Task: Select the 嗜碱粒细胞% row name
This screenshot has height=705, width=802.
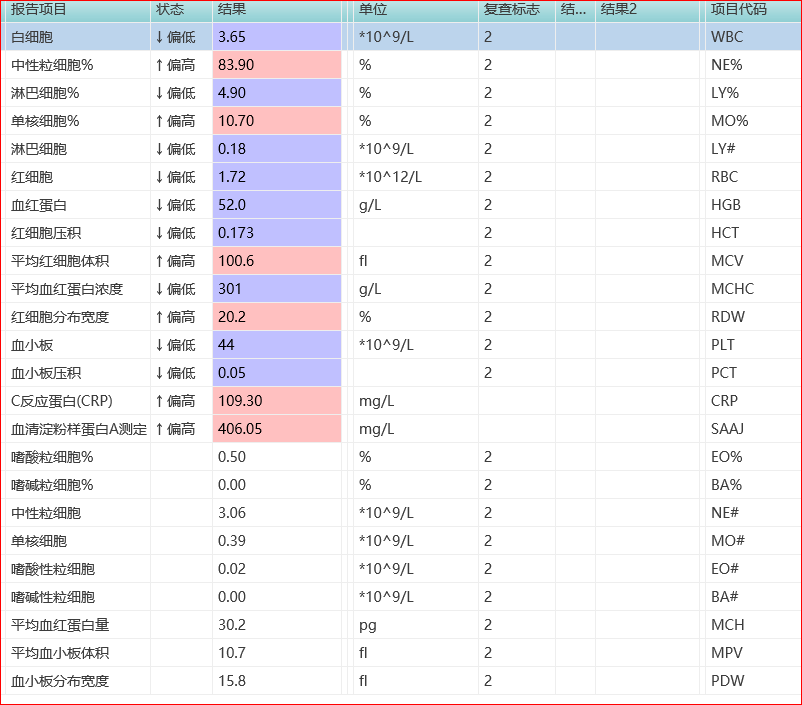Action: click(x=52, y=485)
